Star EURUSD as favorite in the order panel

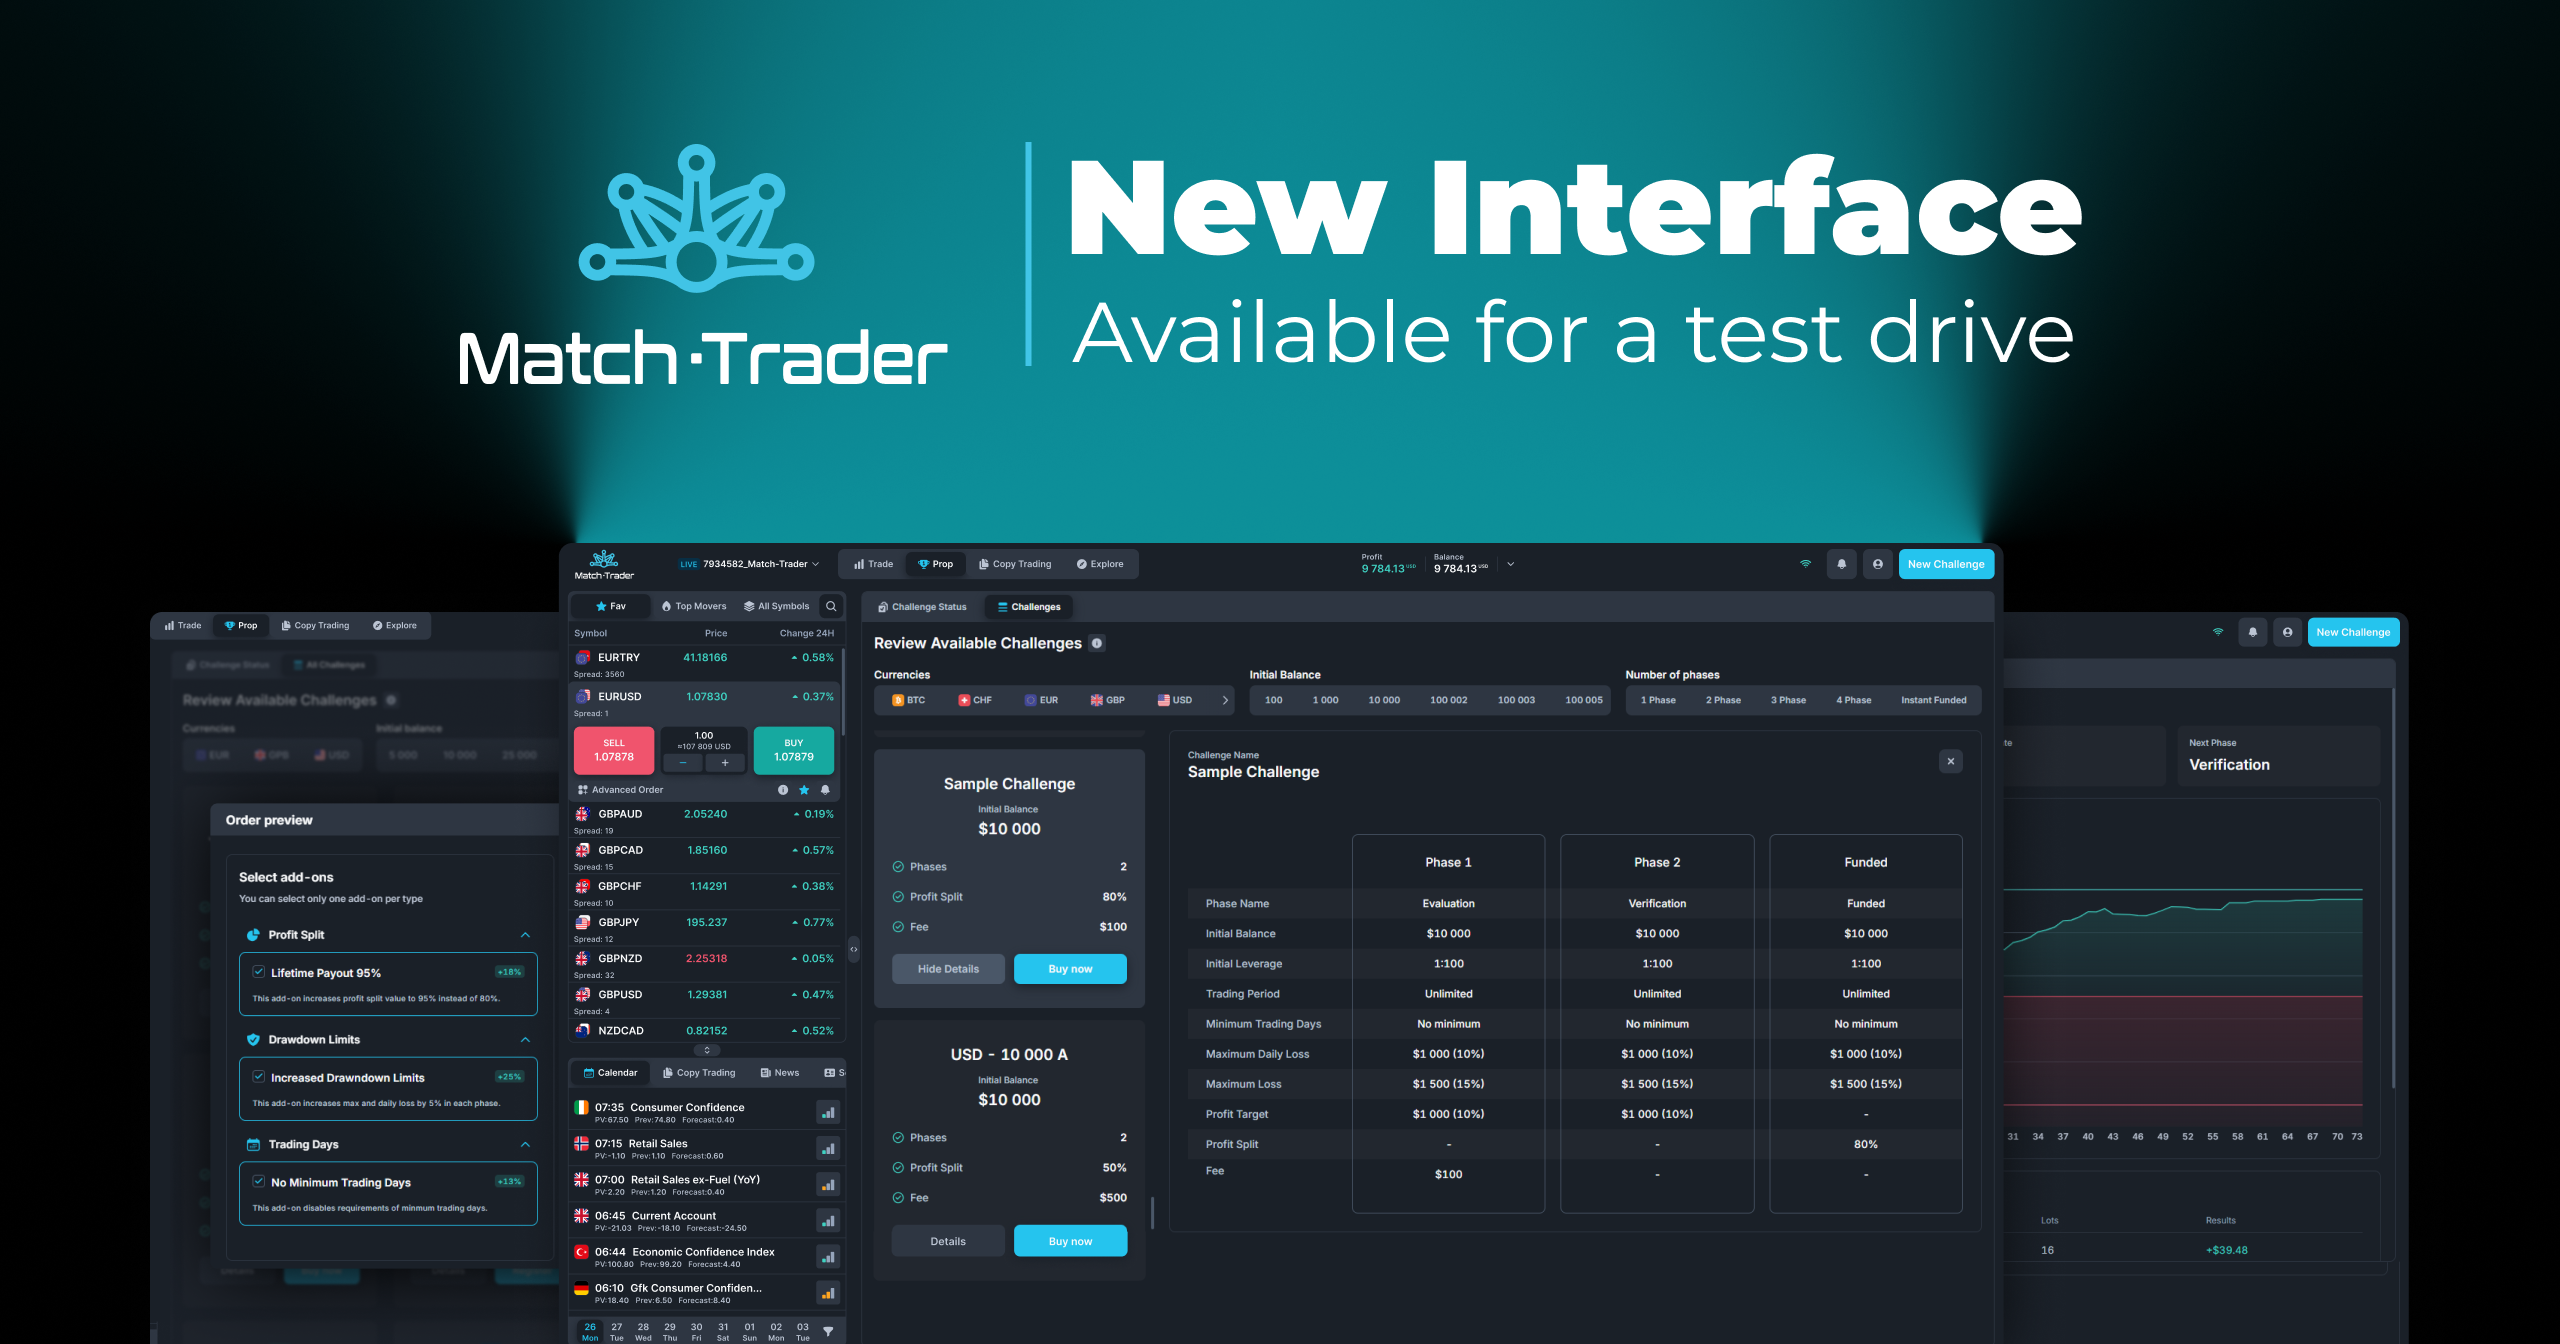pos(804,789)
